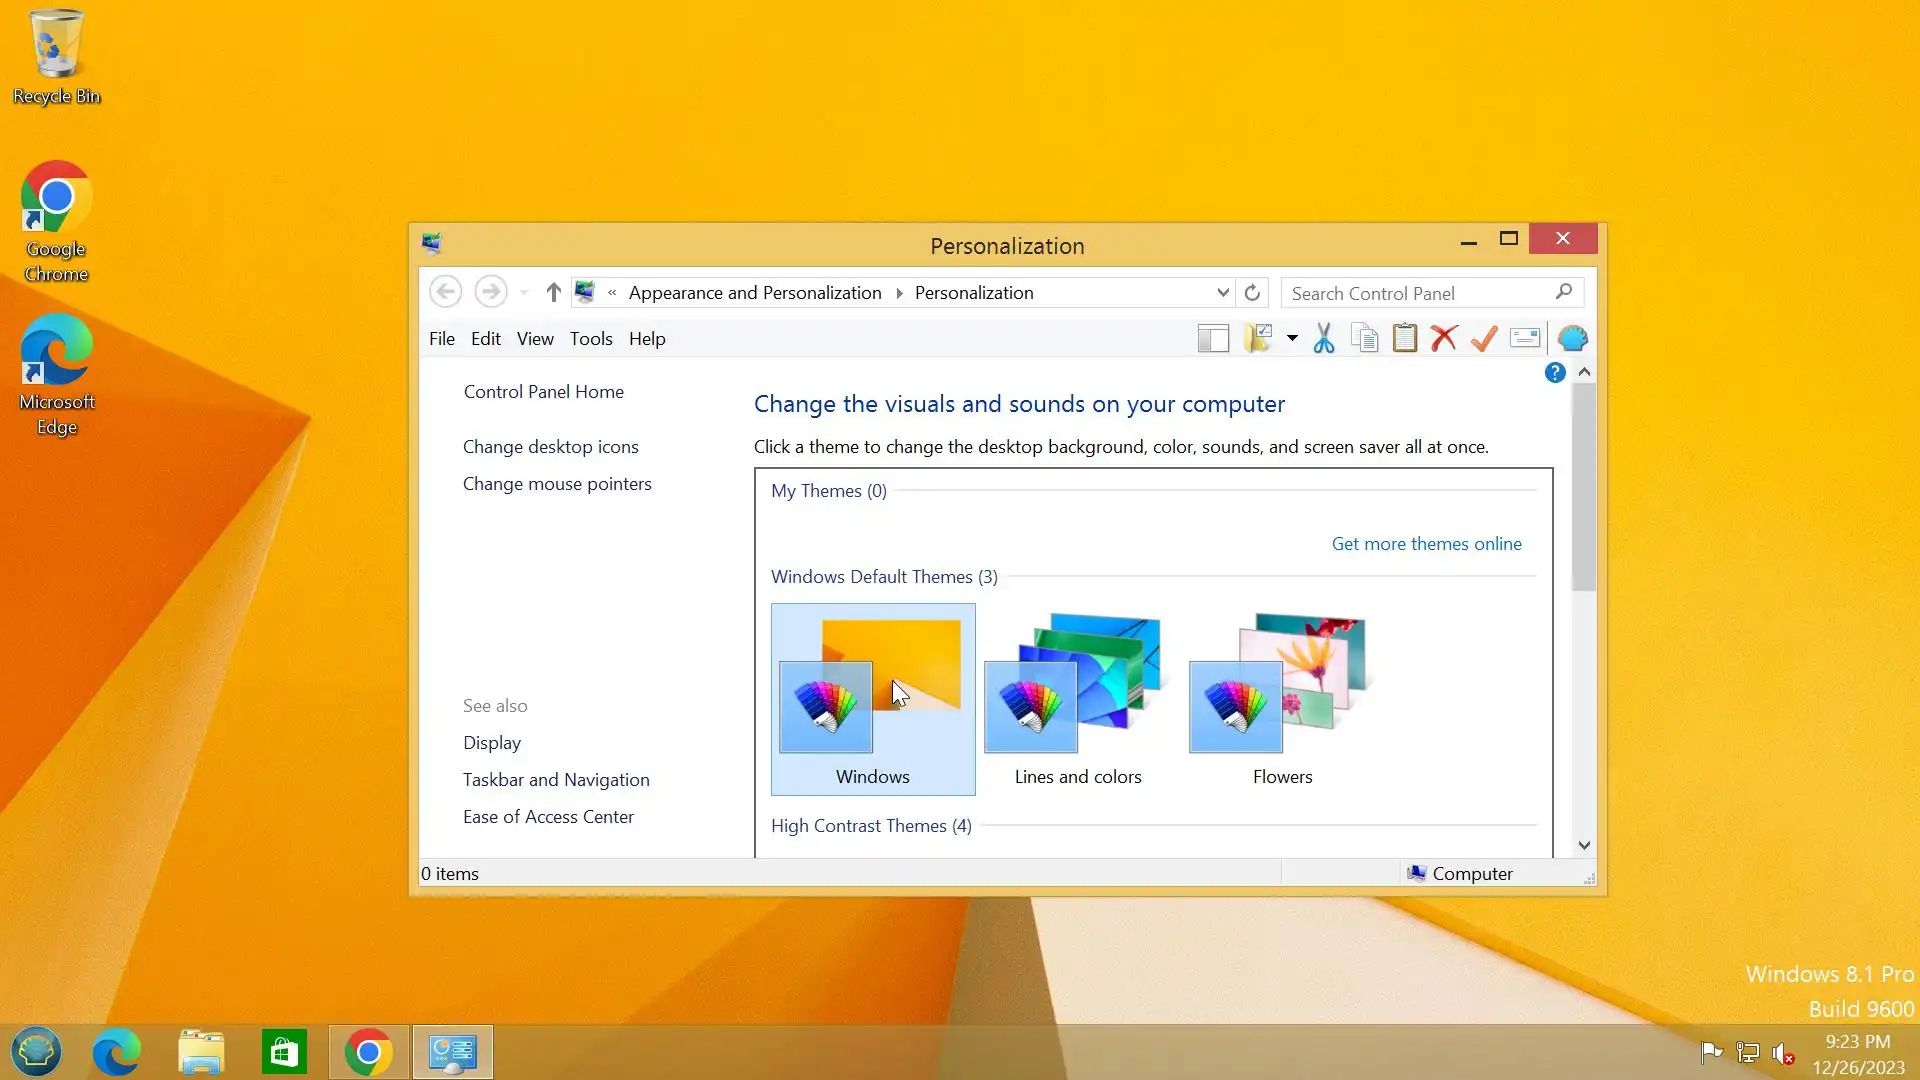Image resolution: width=1920 pixels, height=1080 pixels.
Task: Open the Tools menu
Action: [x=590, y=339]
